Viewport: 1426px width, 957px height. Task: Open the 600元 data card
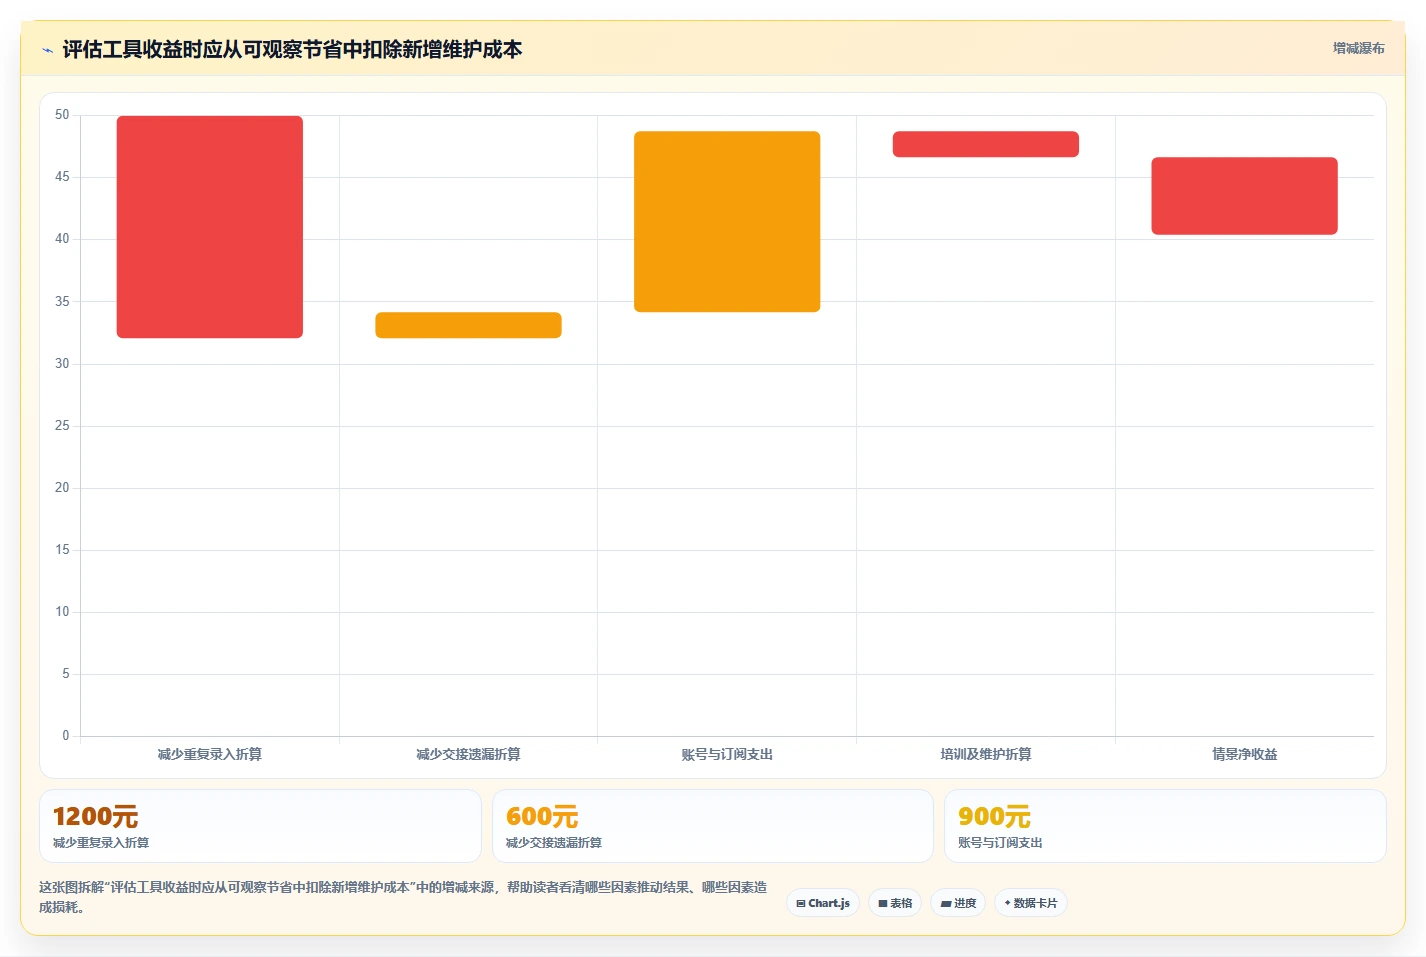pyautogui.click(x=713, y=826)
